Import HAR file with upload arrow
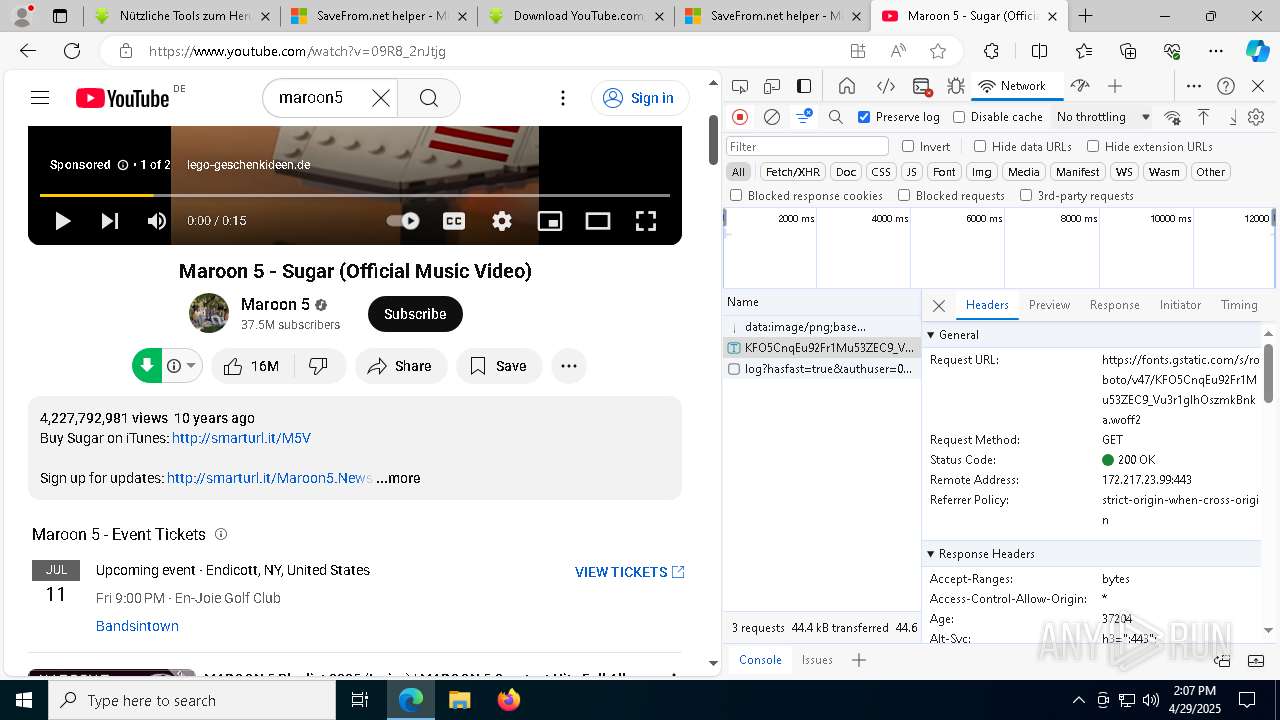Screen dimensions: 1280x720 point(1204,117)
